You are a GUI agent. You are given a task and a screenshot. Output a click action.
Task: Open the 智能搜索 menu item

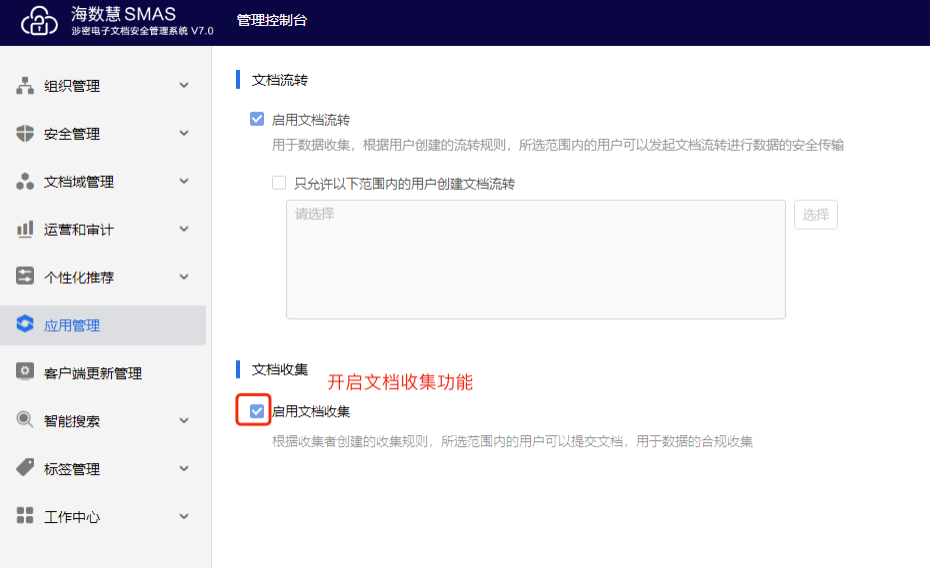[103, 421]
